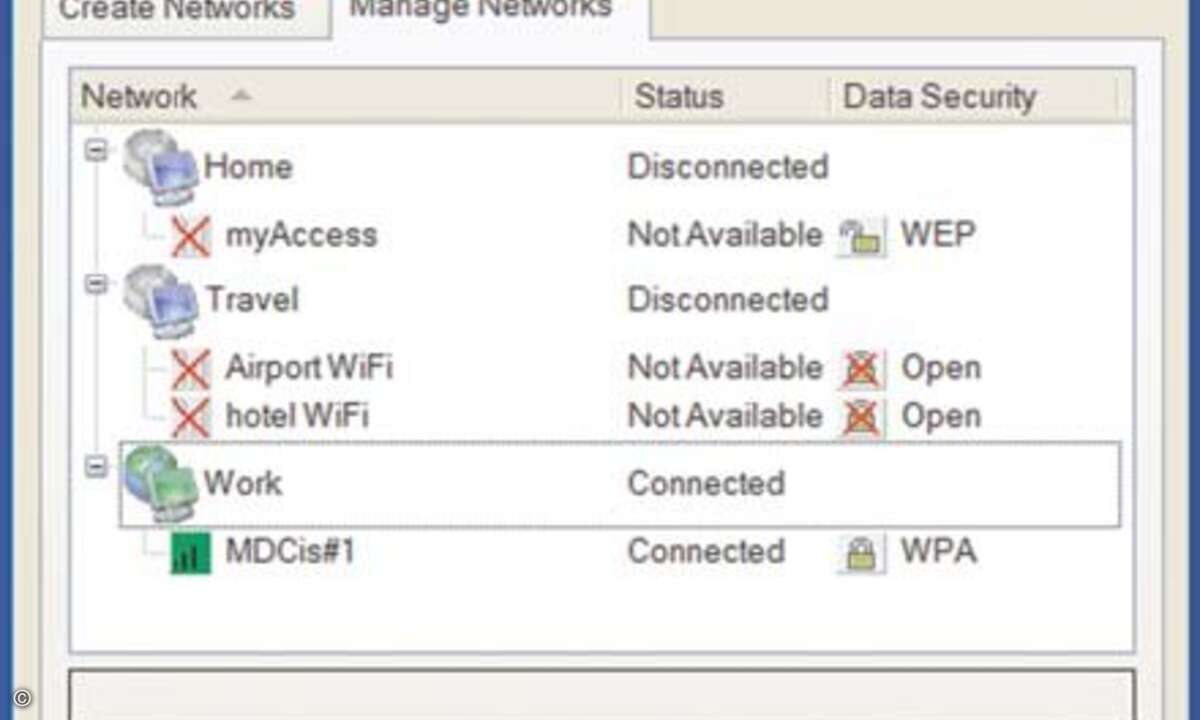
Task: Select the Manage Networks tab
Action: [481, 10]
